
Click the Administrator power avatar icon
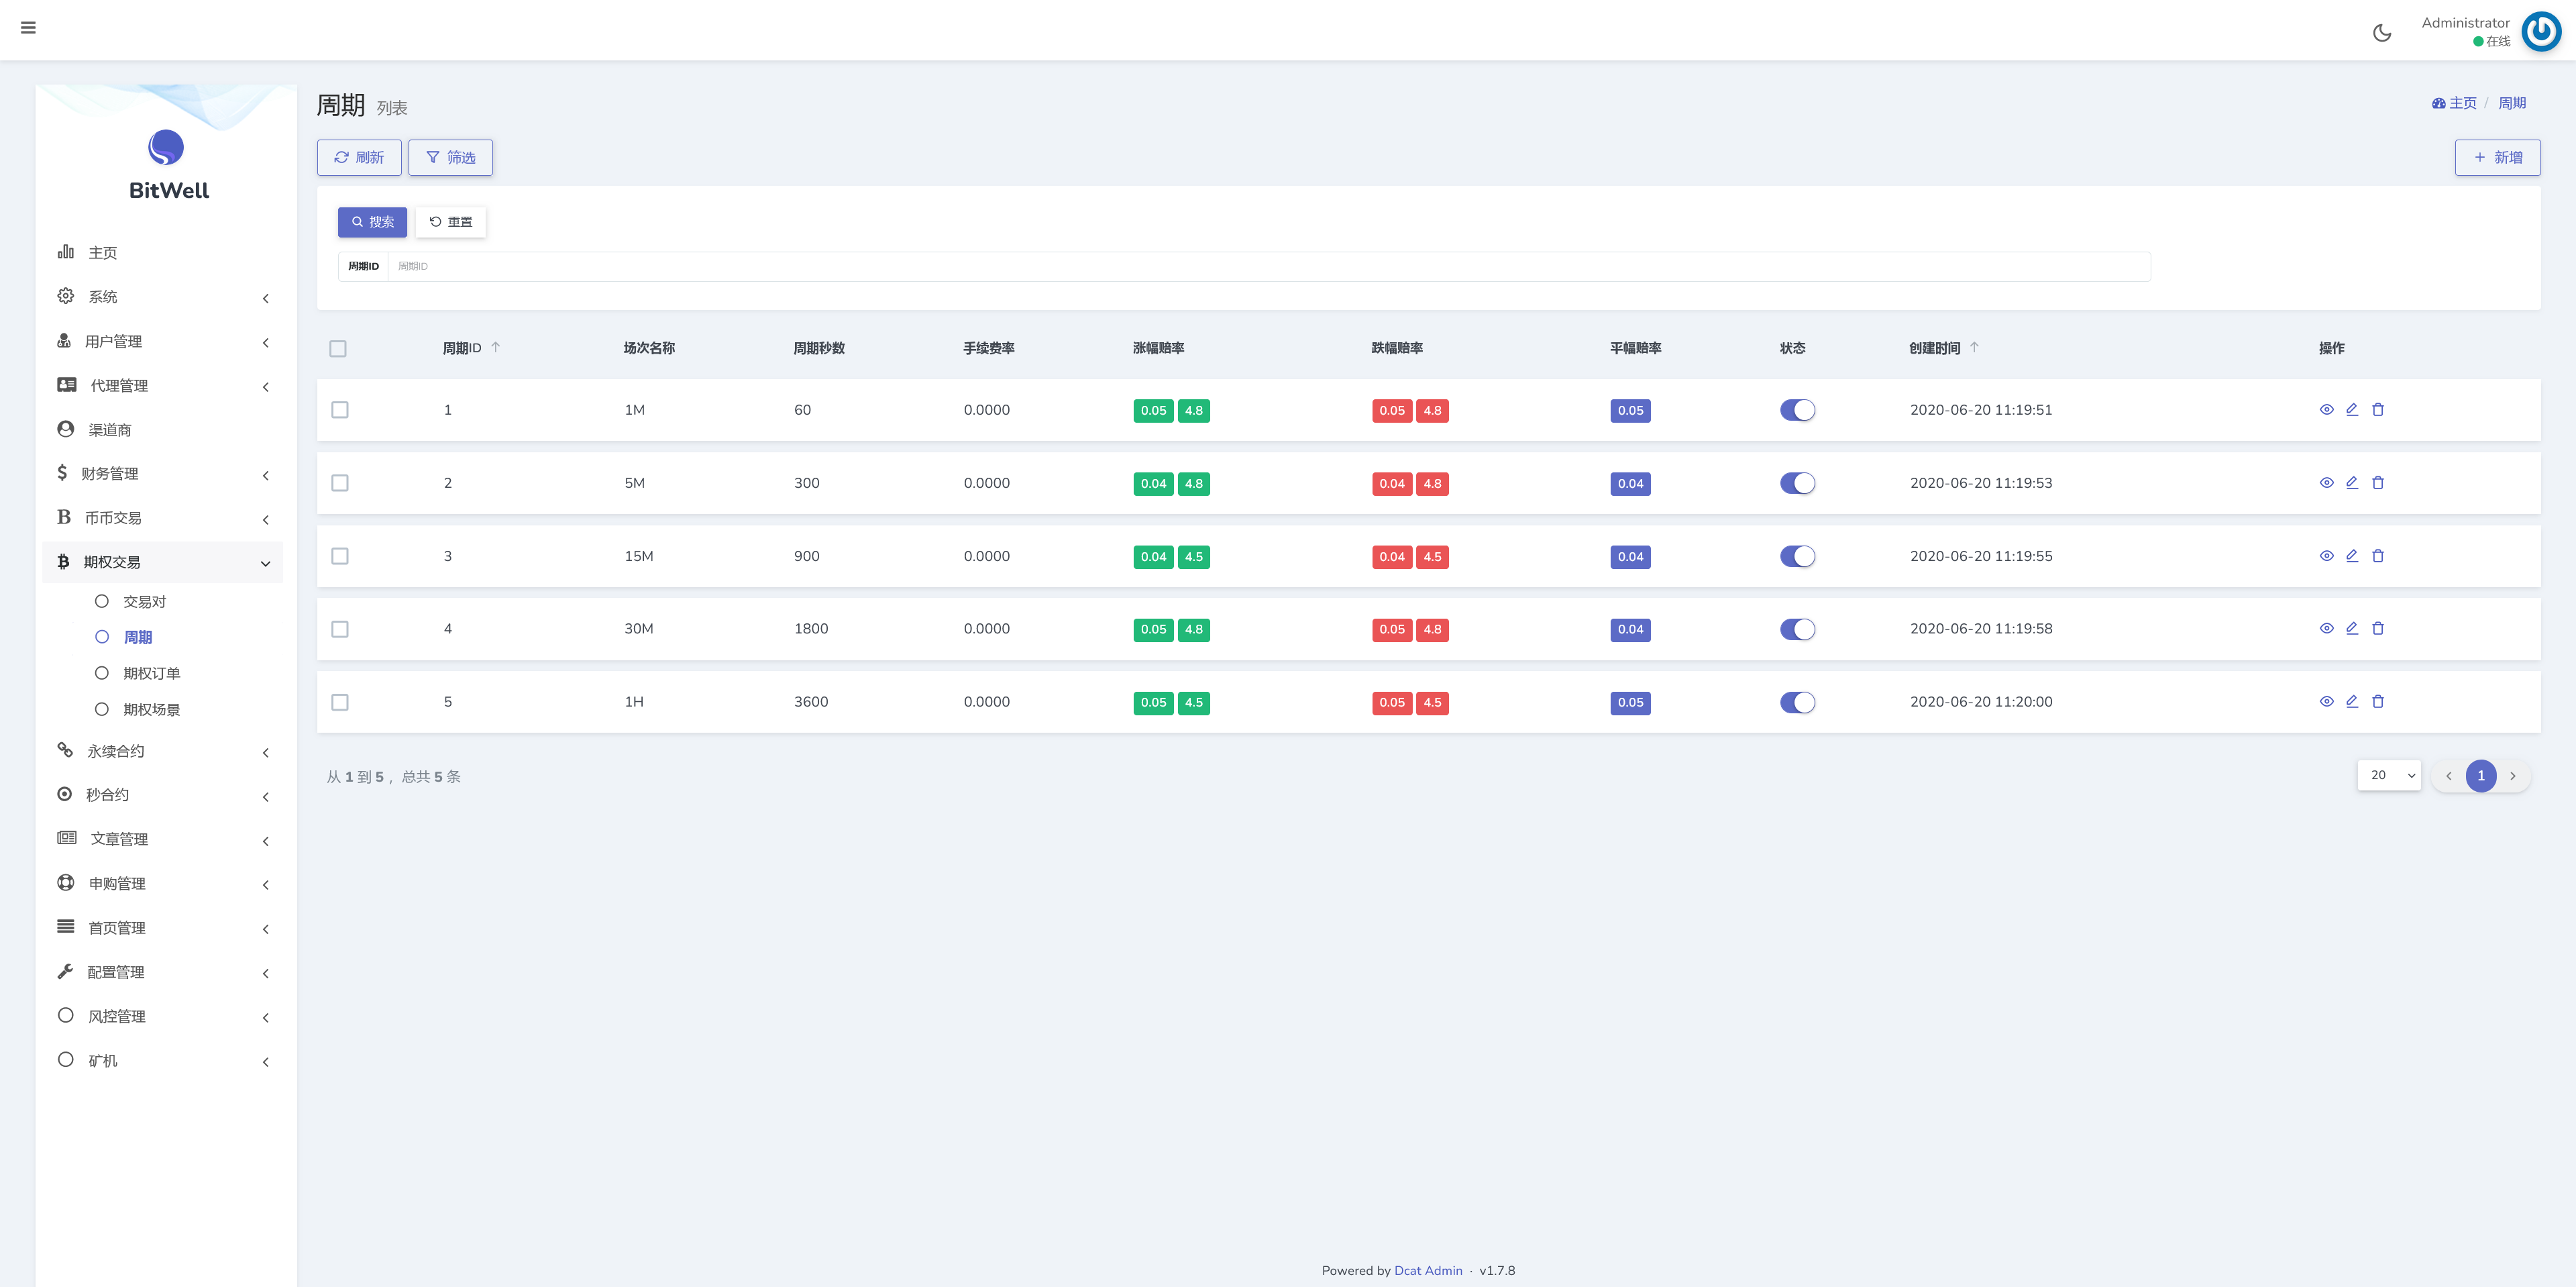point(2540,32)
